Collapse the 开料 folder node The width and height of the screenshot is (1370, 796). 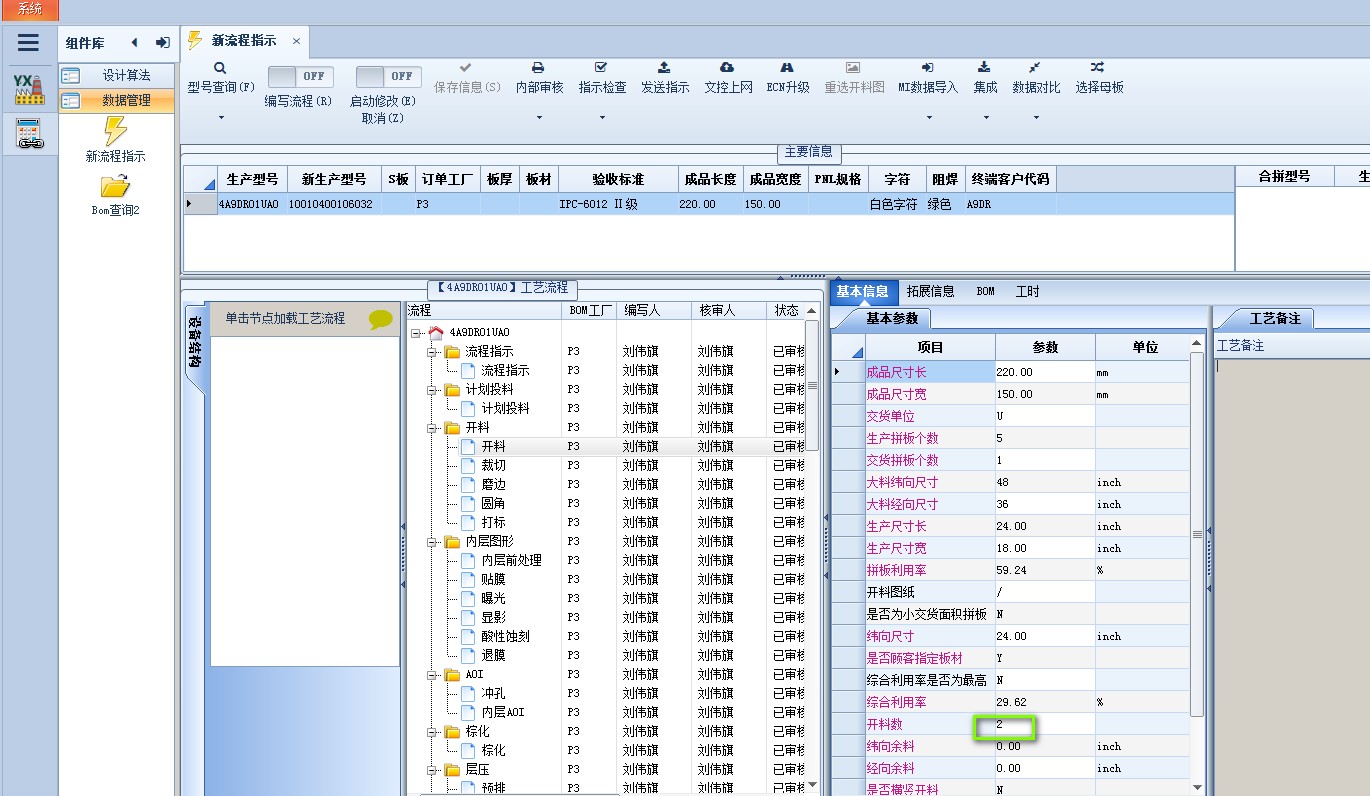pyautogui.click(x=431, y=427)
